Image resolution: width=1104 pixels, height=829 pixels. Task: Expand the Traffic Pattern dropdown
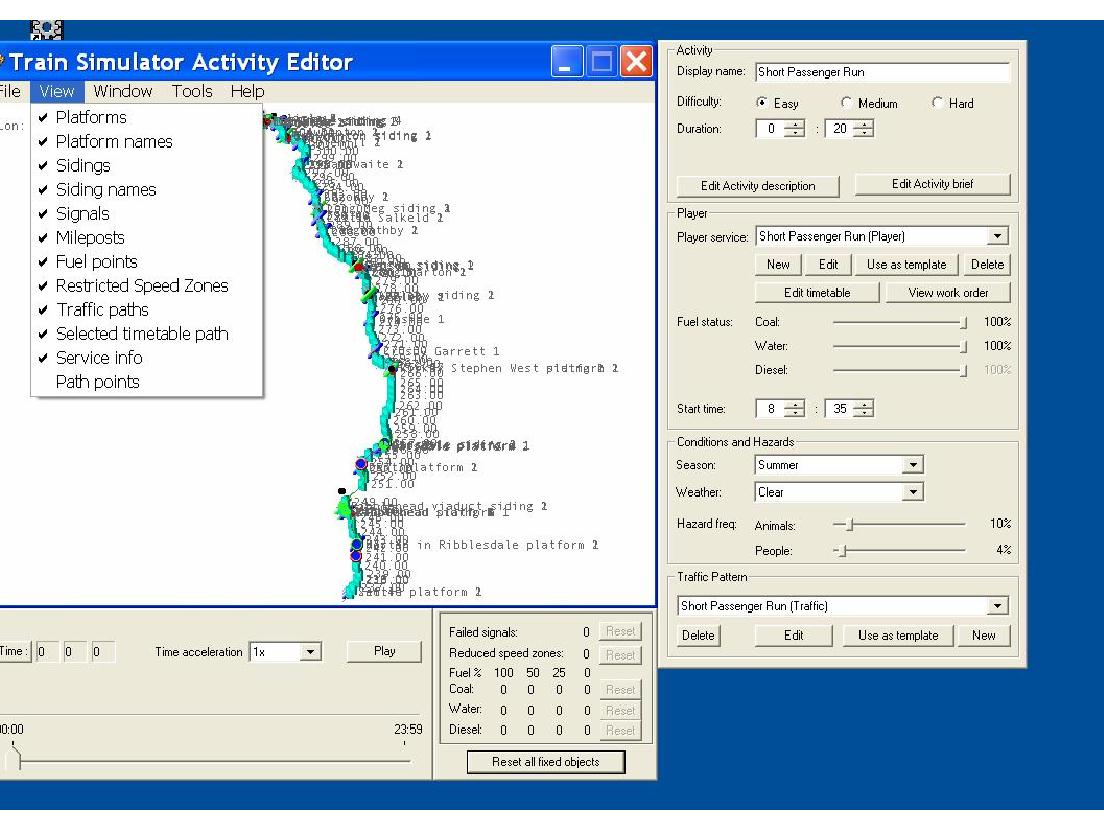tap(996, 606)
